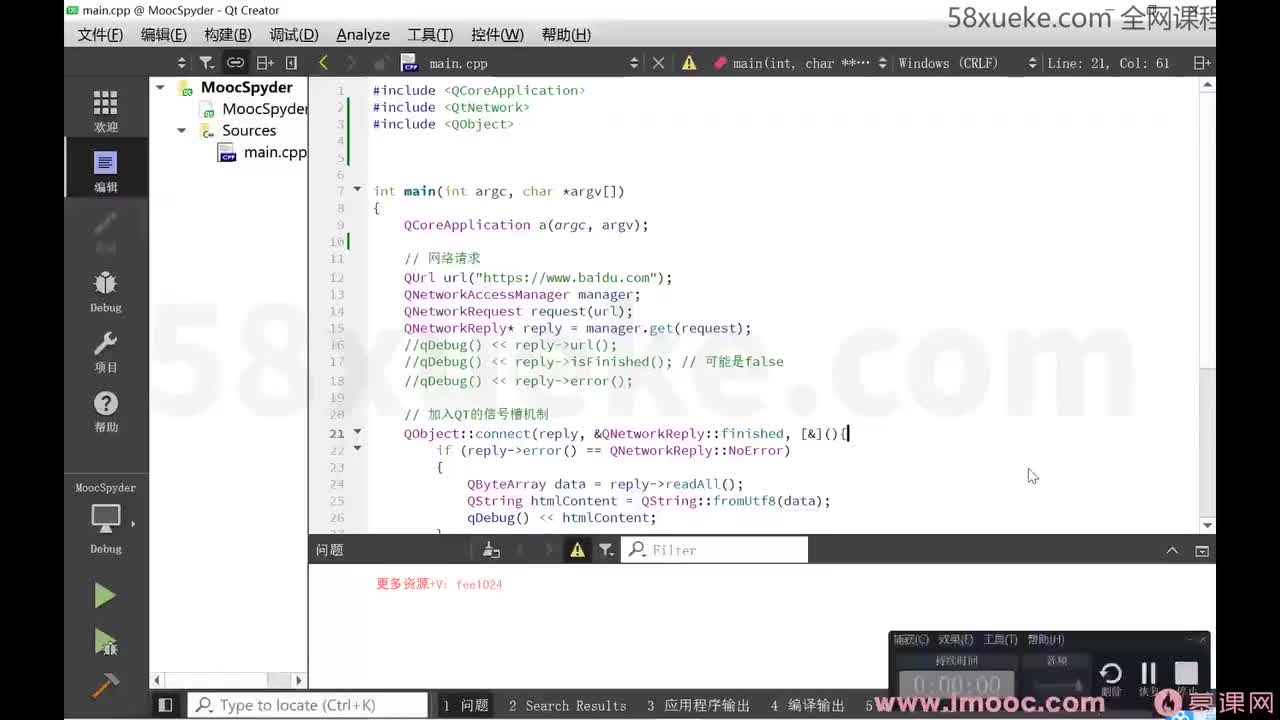Click the editor vertical scrollbar
Viewport: 1280px width, 720px height.
(x=1207, y=306)
